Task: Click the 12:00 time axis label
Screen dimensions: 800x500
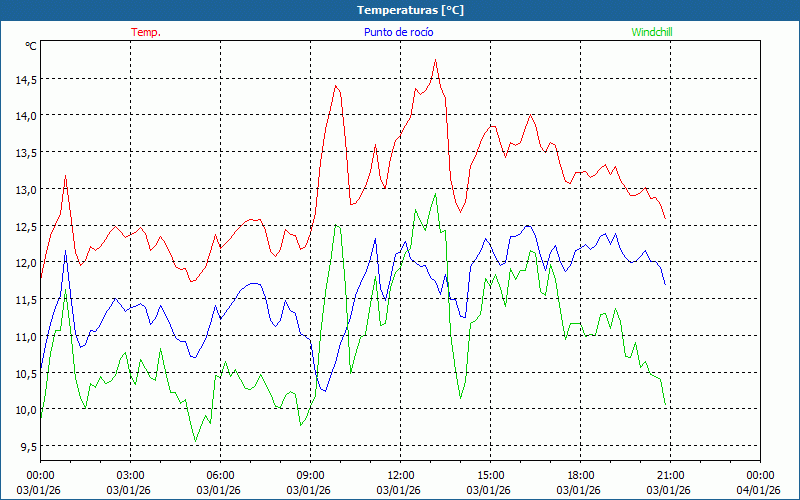Action: click(x=400, y=475)
